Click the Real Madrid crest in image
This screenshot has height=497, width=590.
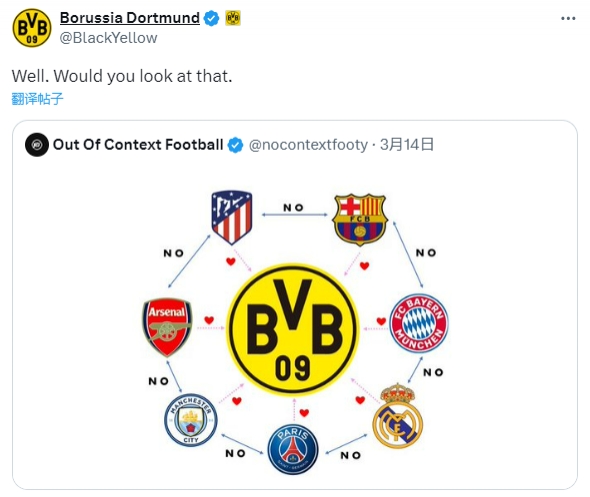(398, 416)
